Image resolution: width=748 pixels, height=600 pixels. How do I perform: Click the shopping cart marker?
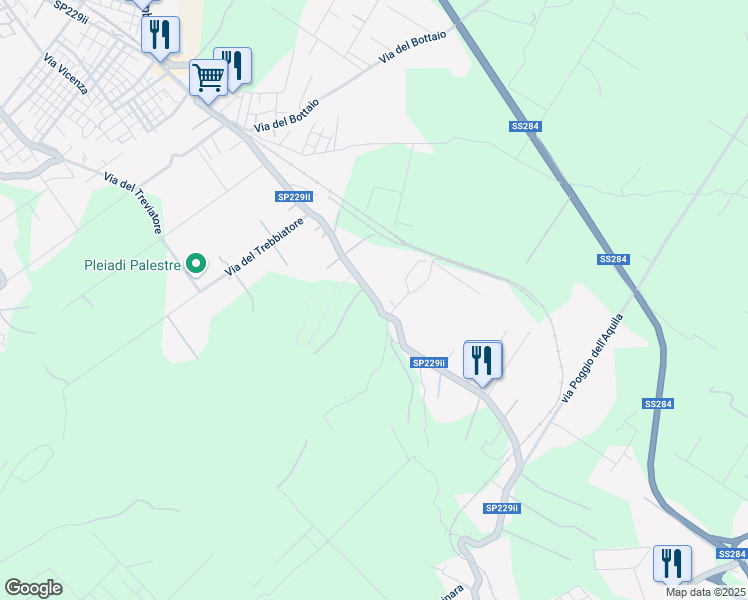[208, 78]
